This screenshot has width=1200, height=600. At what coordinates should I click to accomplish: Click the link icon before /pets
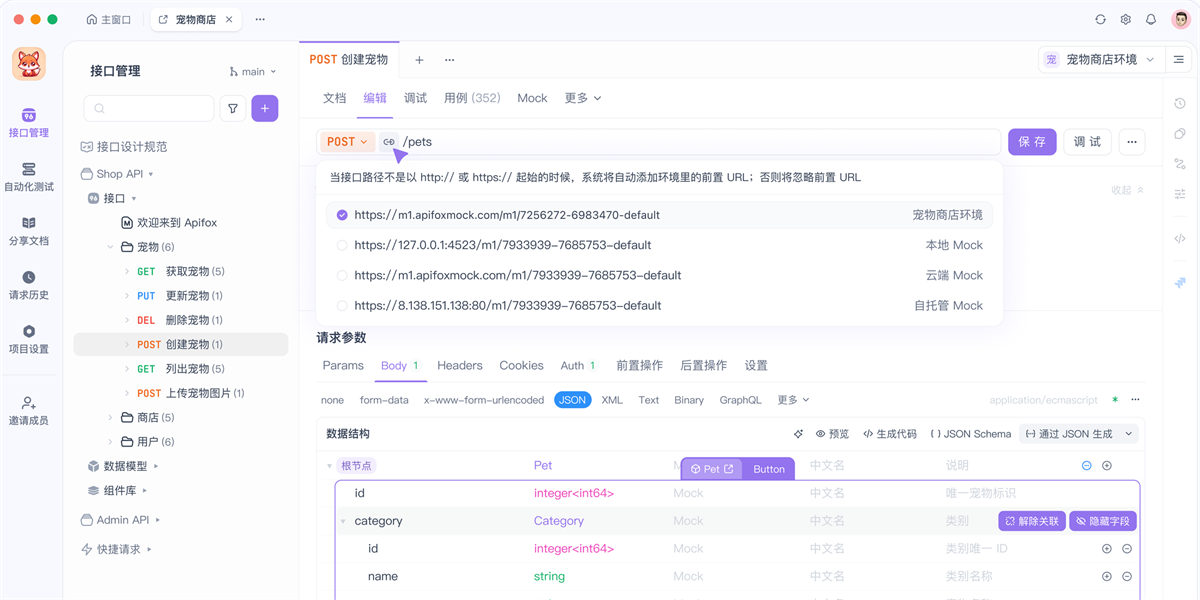[389, 142]
